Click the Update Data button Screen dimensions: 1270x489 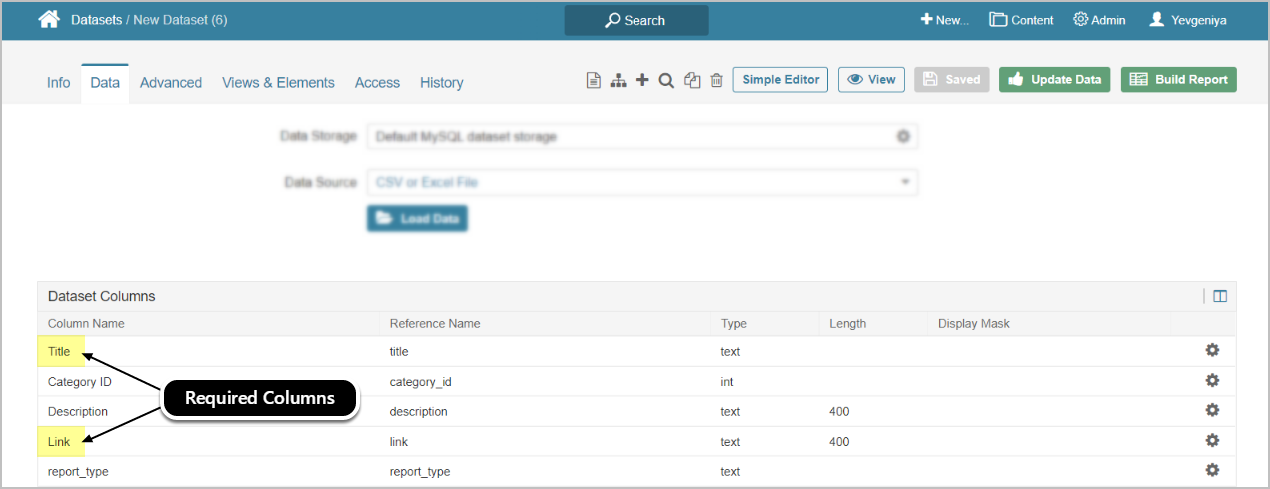(x=1054, y=80)
